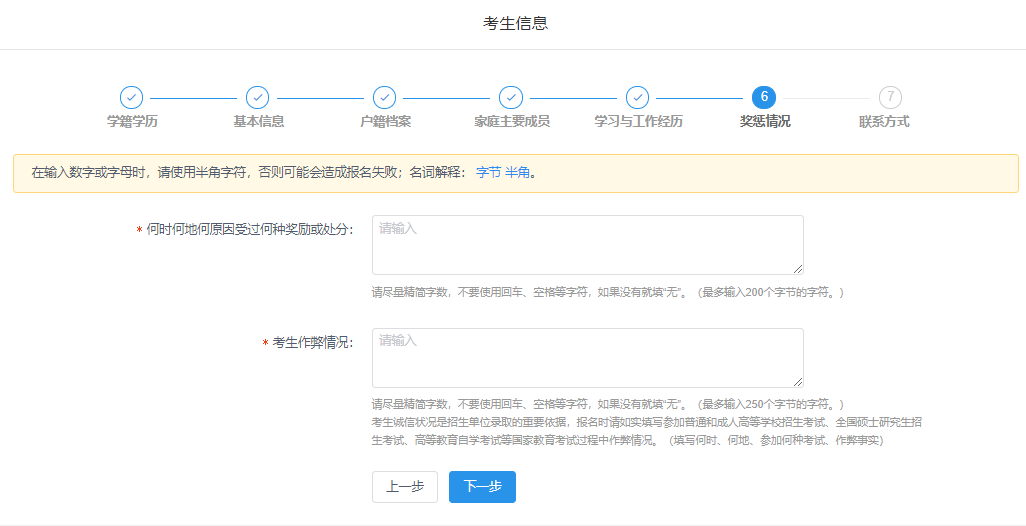Click the blue step 6 circle
Viewport: 1026px width, 526px height.
764,97
